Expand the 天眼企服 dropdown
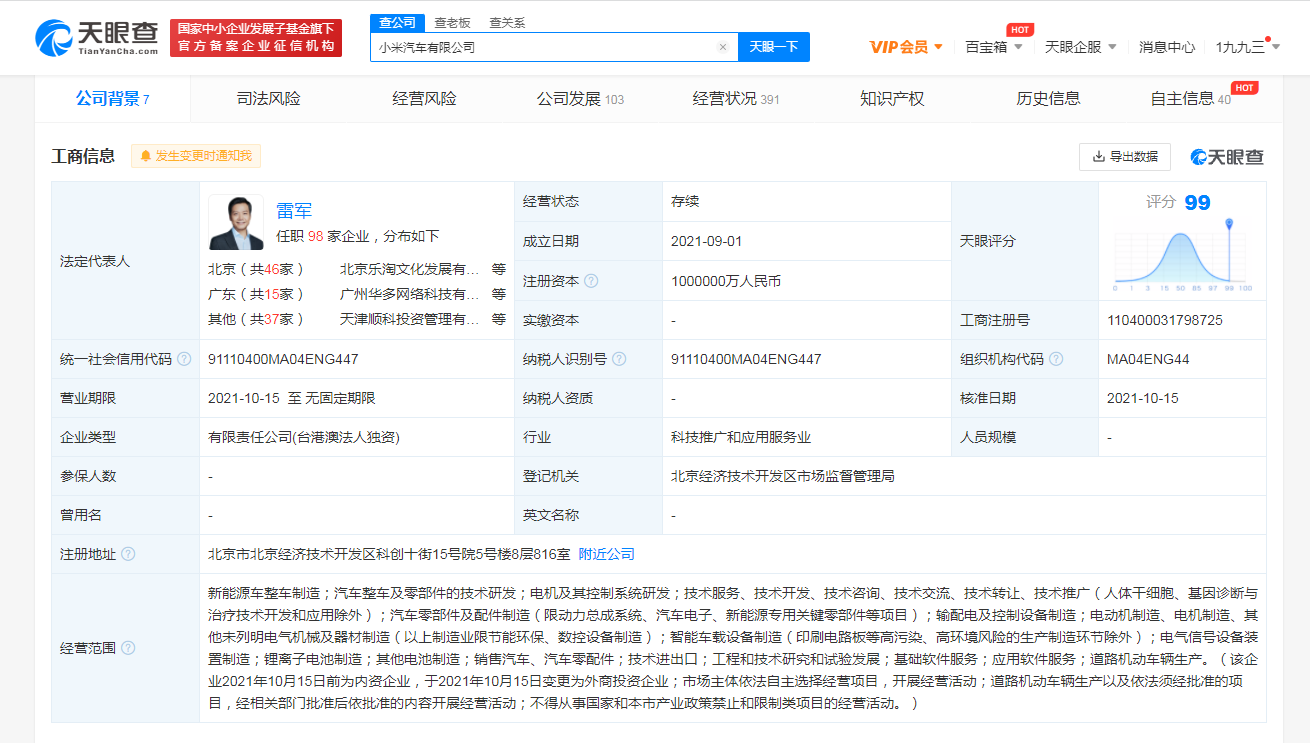 1080,47
